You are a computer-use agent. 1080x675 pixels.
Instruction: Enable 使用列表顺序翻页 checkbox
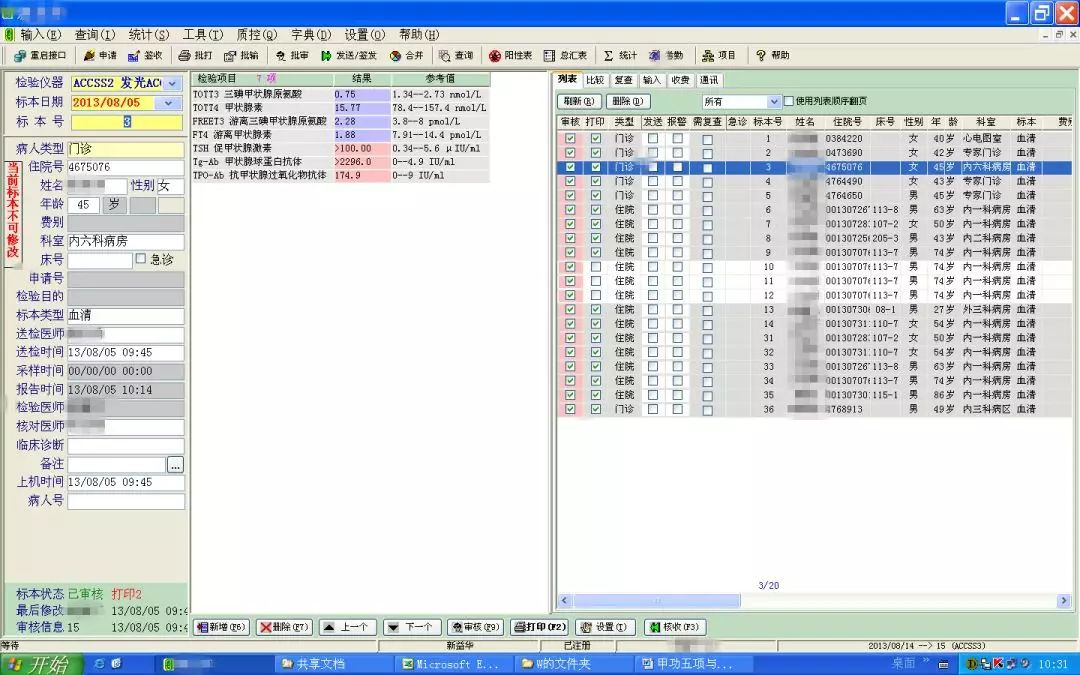click(789, 101)
